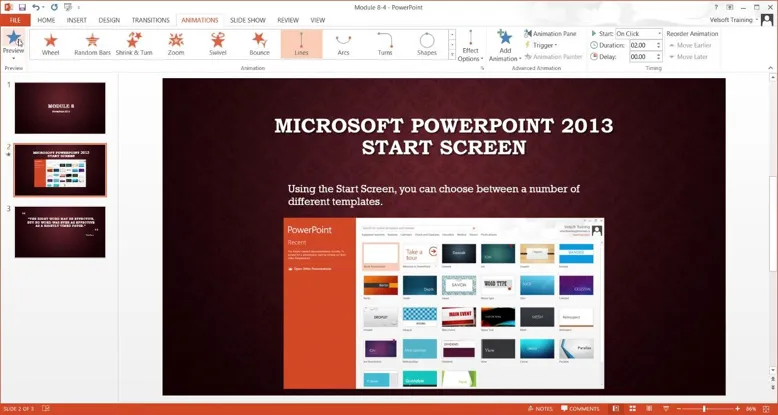This screenshot has width=778, height=415.
Task: Click the Save icon in quick access toolbar
Action: tap(22, 7)
